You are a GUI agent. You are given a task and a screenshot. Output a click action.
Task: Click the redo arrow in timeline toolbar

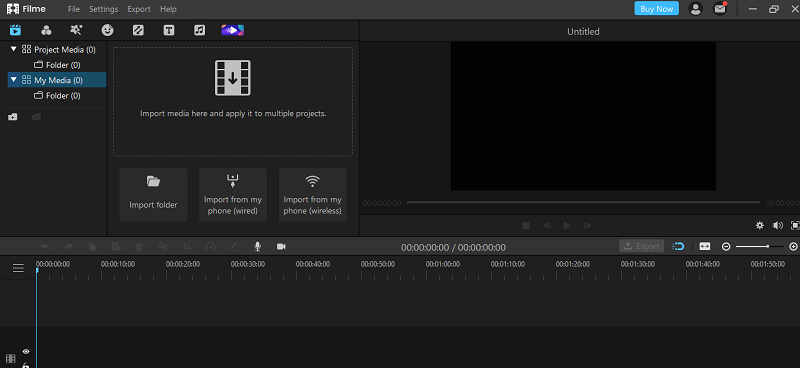pos(68,247)
